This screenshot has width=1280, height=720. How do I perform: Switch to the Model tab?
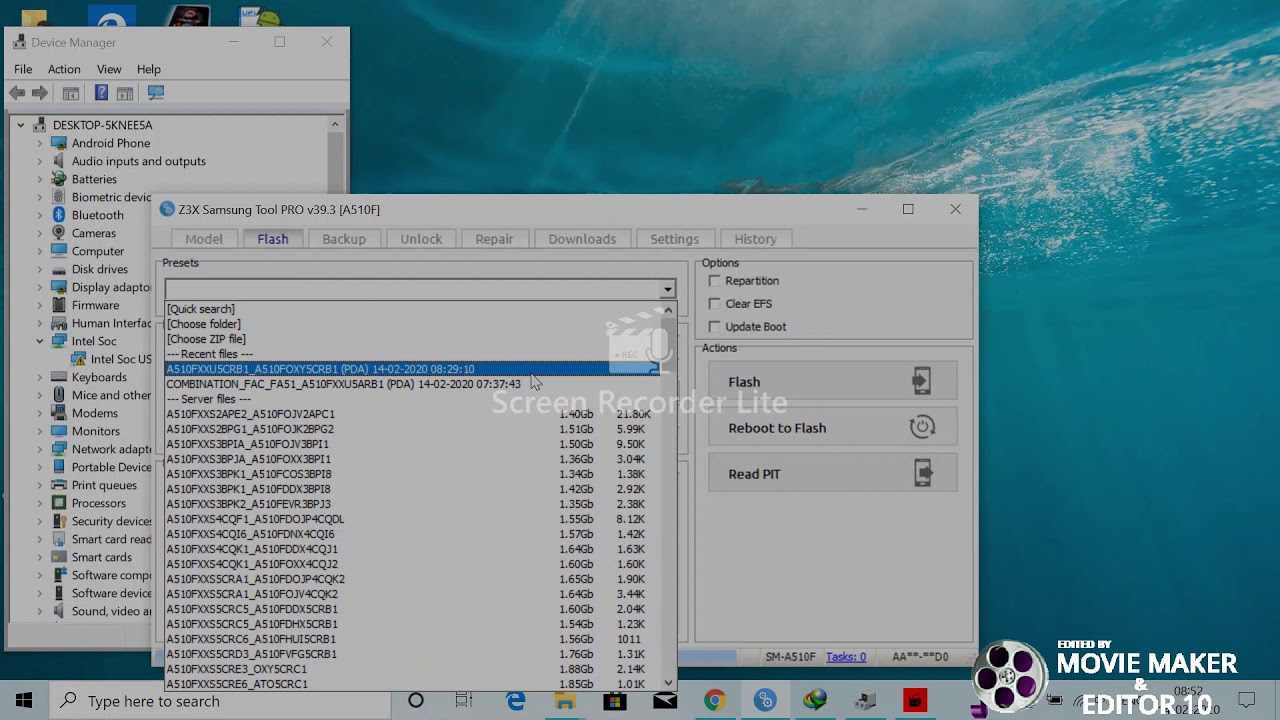coord(204,239)
